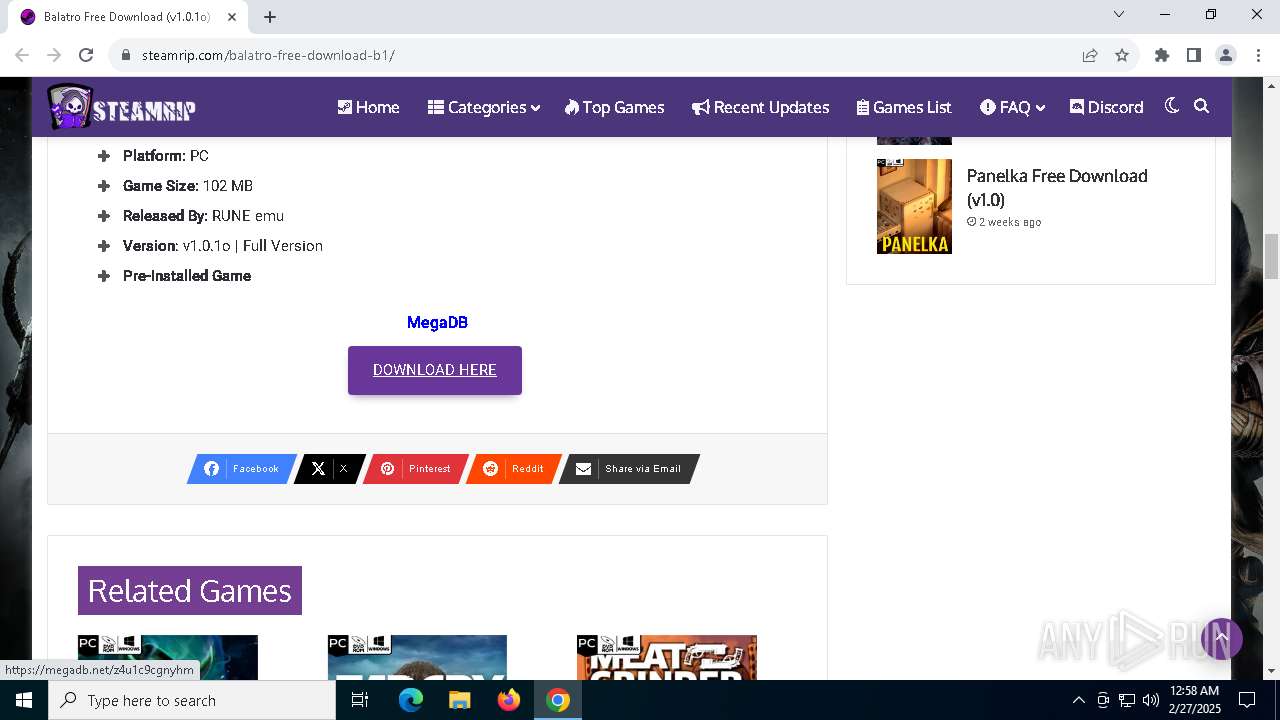The image size is (1280, 720).
Task: Share the page on Pinterest
Action: click(x=415, y=469)
